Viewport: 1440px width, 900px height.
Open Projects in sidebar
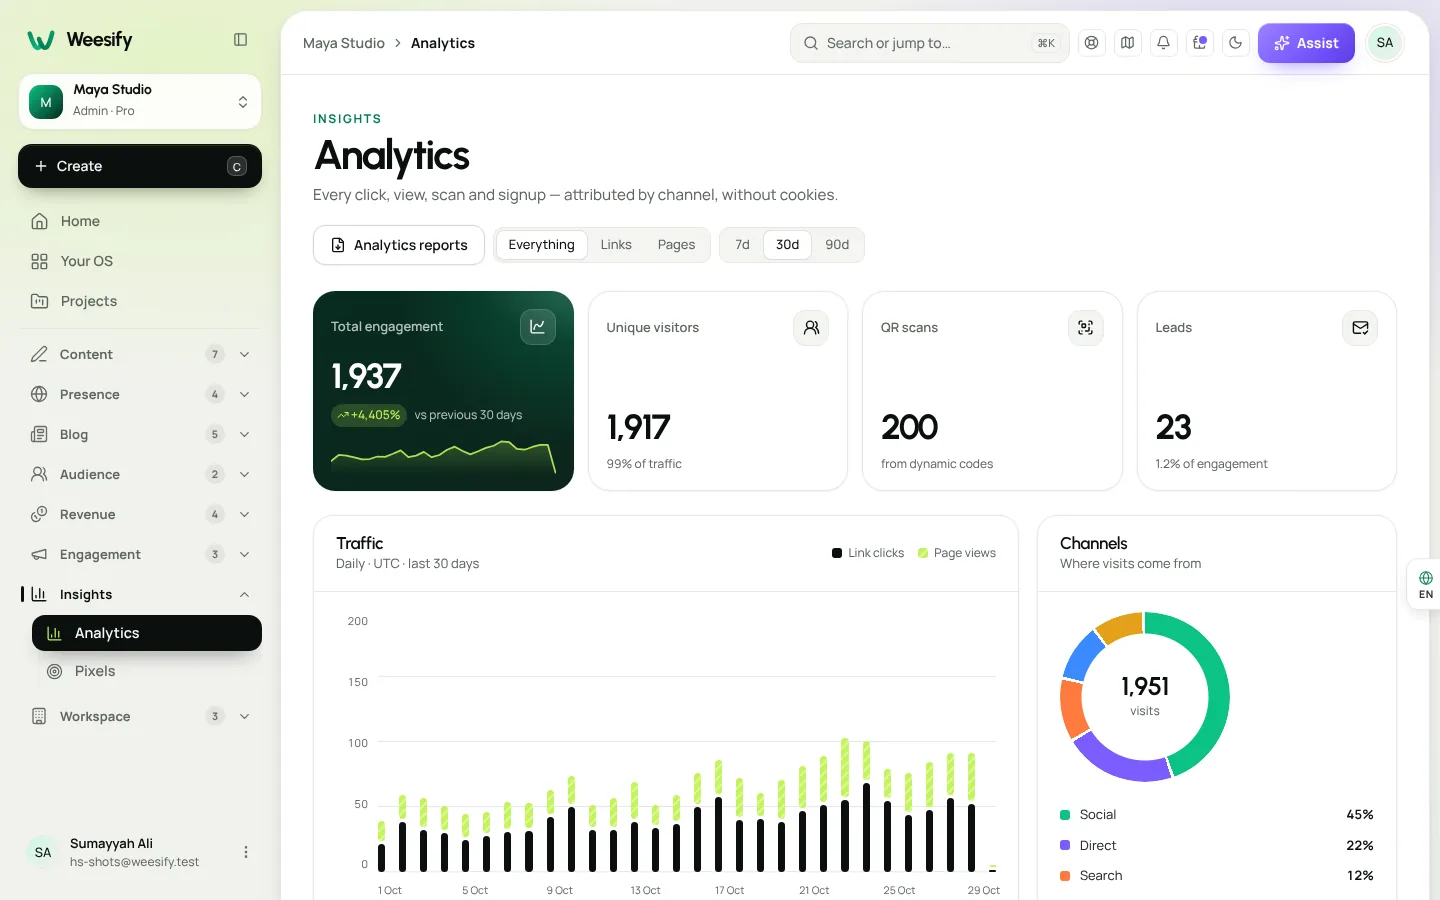click(140, 301)
